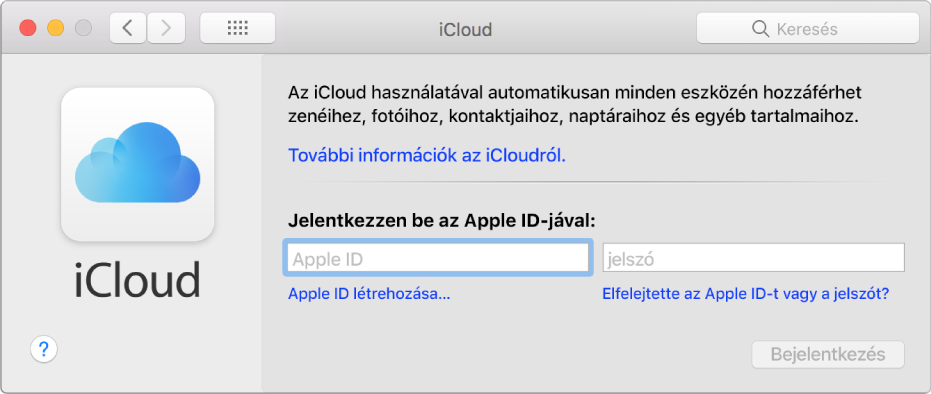Viewport: 931px width, 394px height.
Task: Close the iCloud window with red button
Action: point(28,28)
